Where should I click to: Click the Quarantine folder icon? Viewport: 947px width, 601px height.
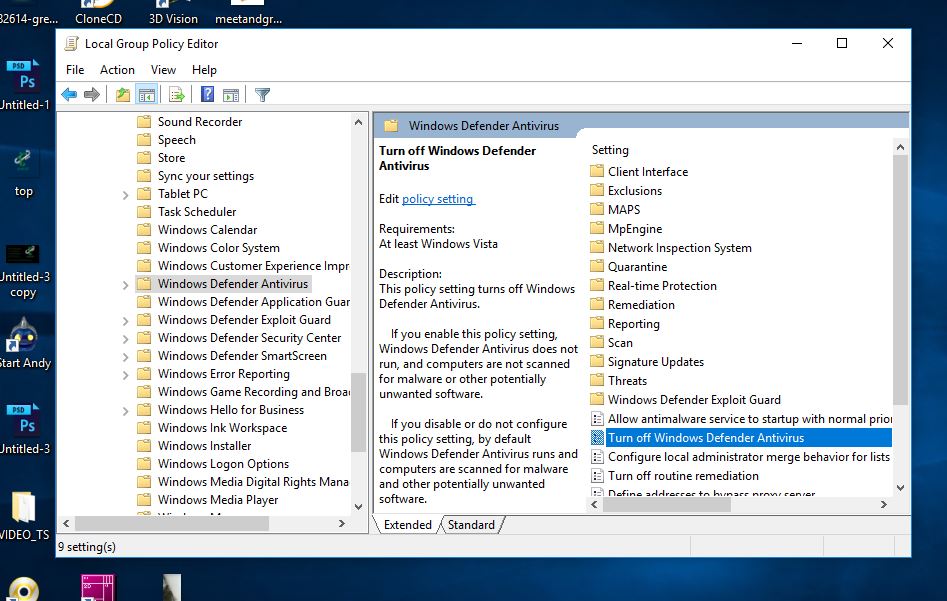597,266
